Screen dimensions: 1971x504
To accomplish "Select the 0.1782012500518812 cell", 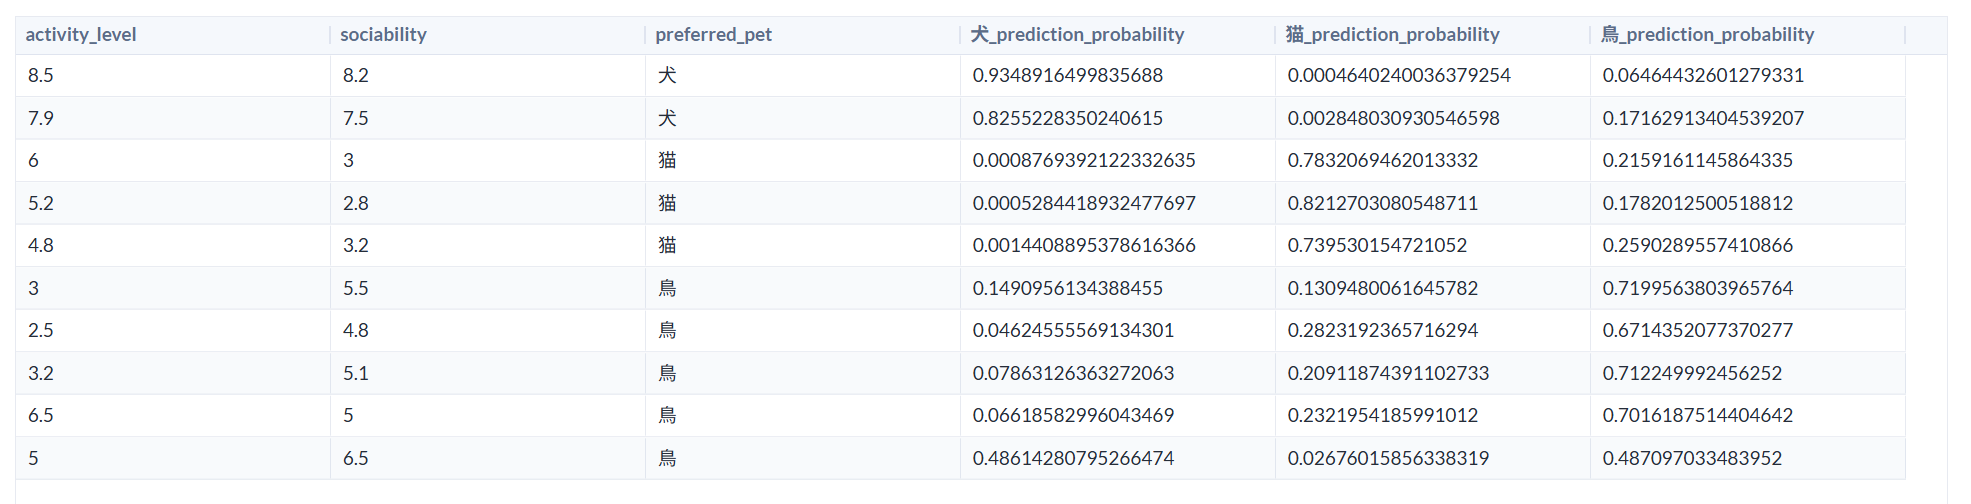I will [1697, 203].
